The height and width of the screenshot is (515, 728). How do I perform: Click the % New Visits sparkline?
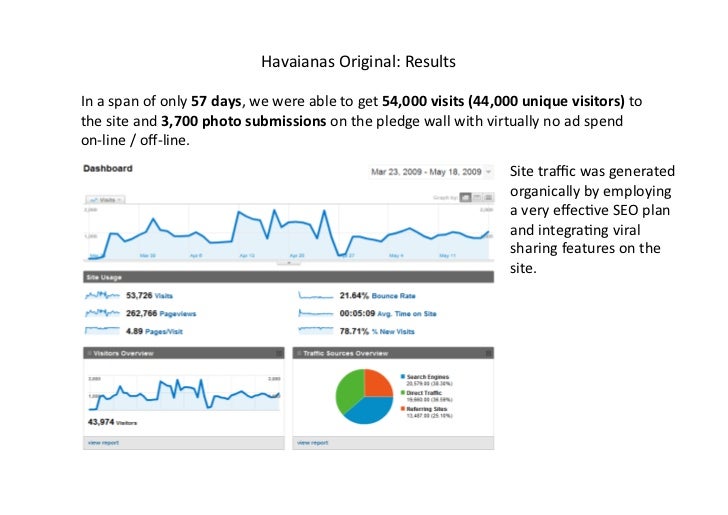coord(316,331)
